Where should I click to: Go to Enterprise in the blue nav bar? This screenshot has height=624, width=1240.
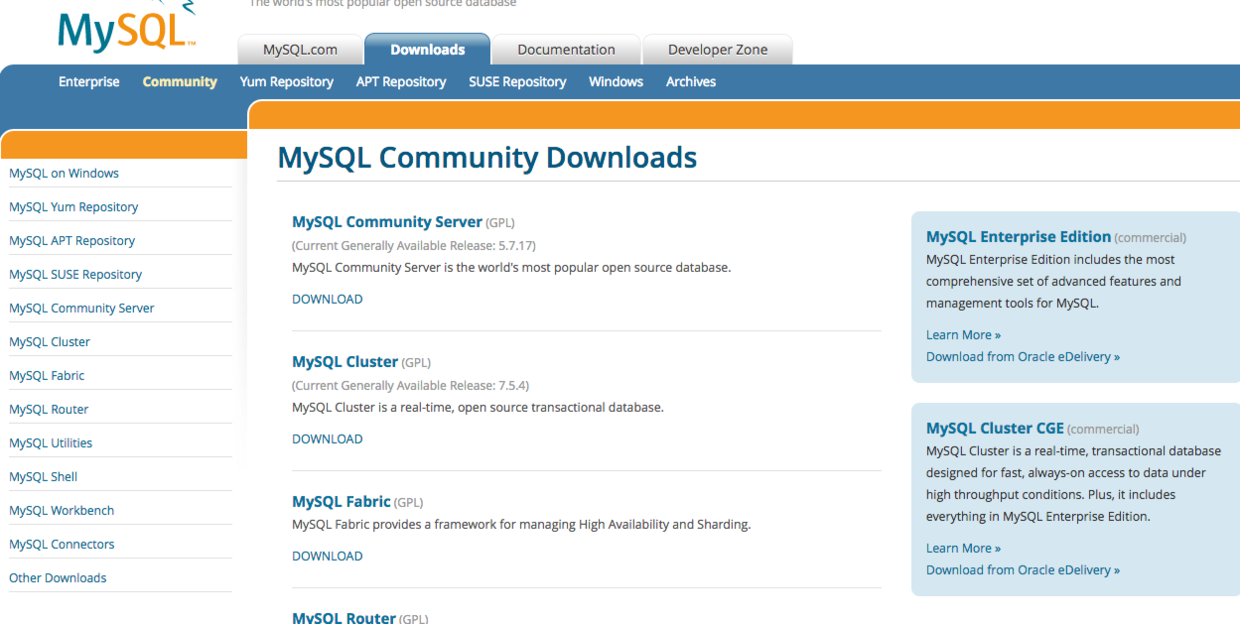click(x=89, y=82)
